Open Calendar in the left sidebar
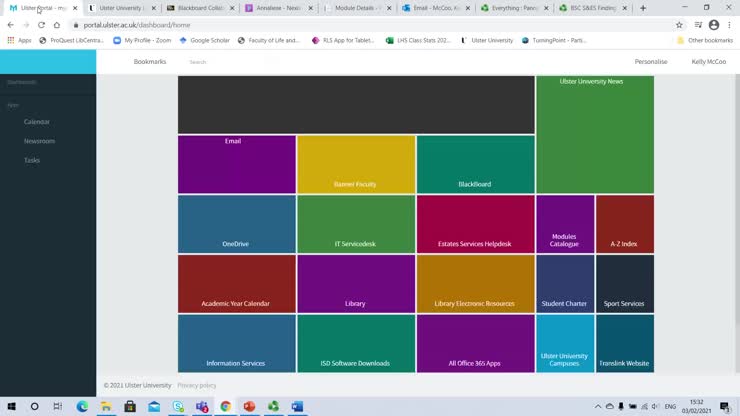 tap(37, 122)
